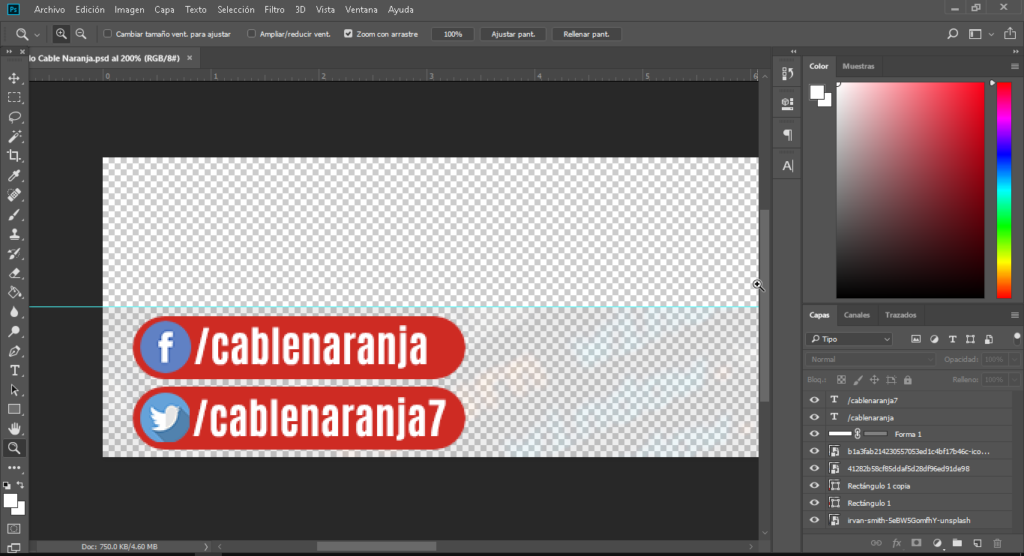Viewport: 1024px width, 556px height.
Task: Select the Crop tool
Action: tap(14, 156)
